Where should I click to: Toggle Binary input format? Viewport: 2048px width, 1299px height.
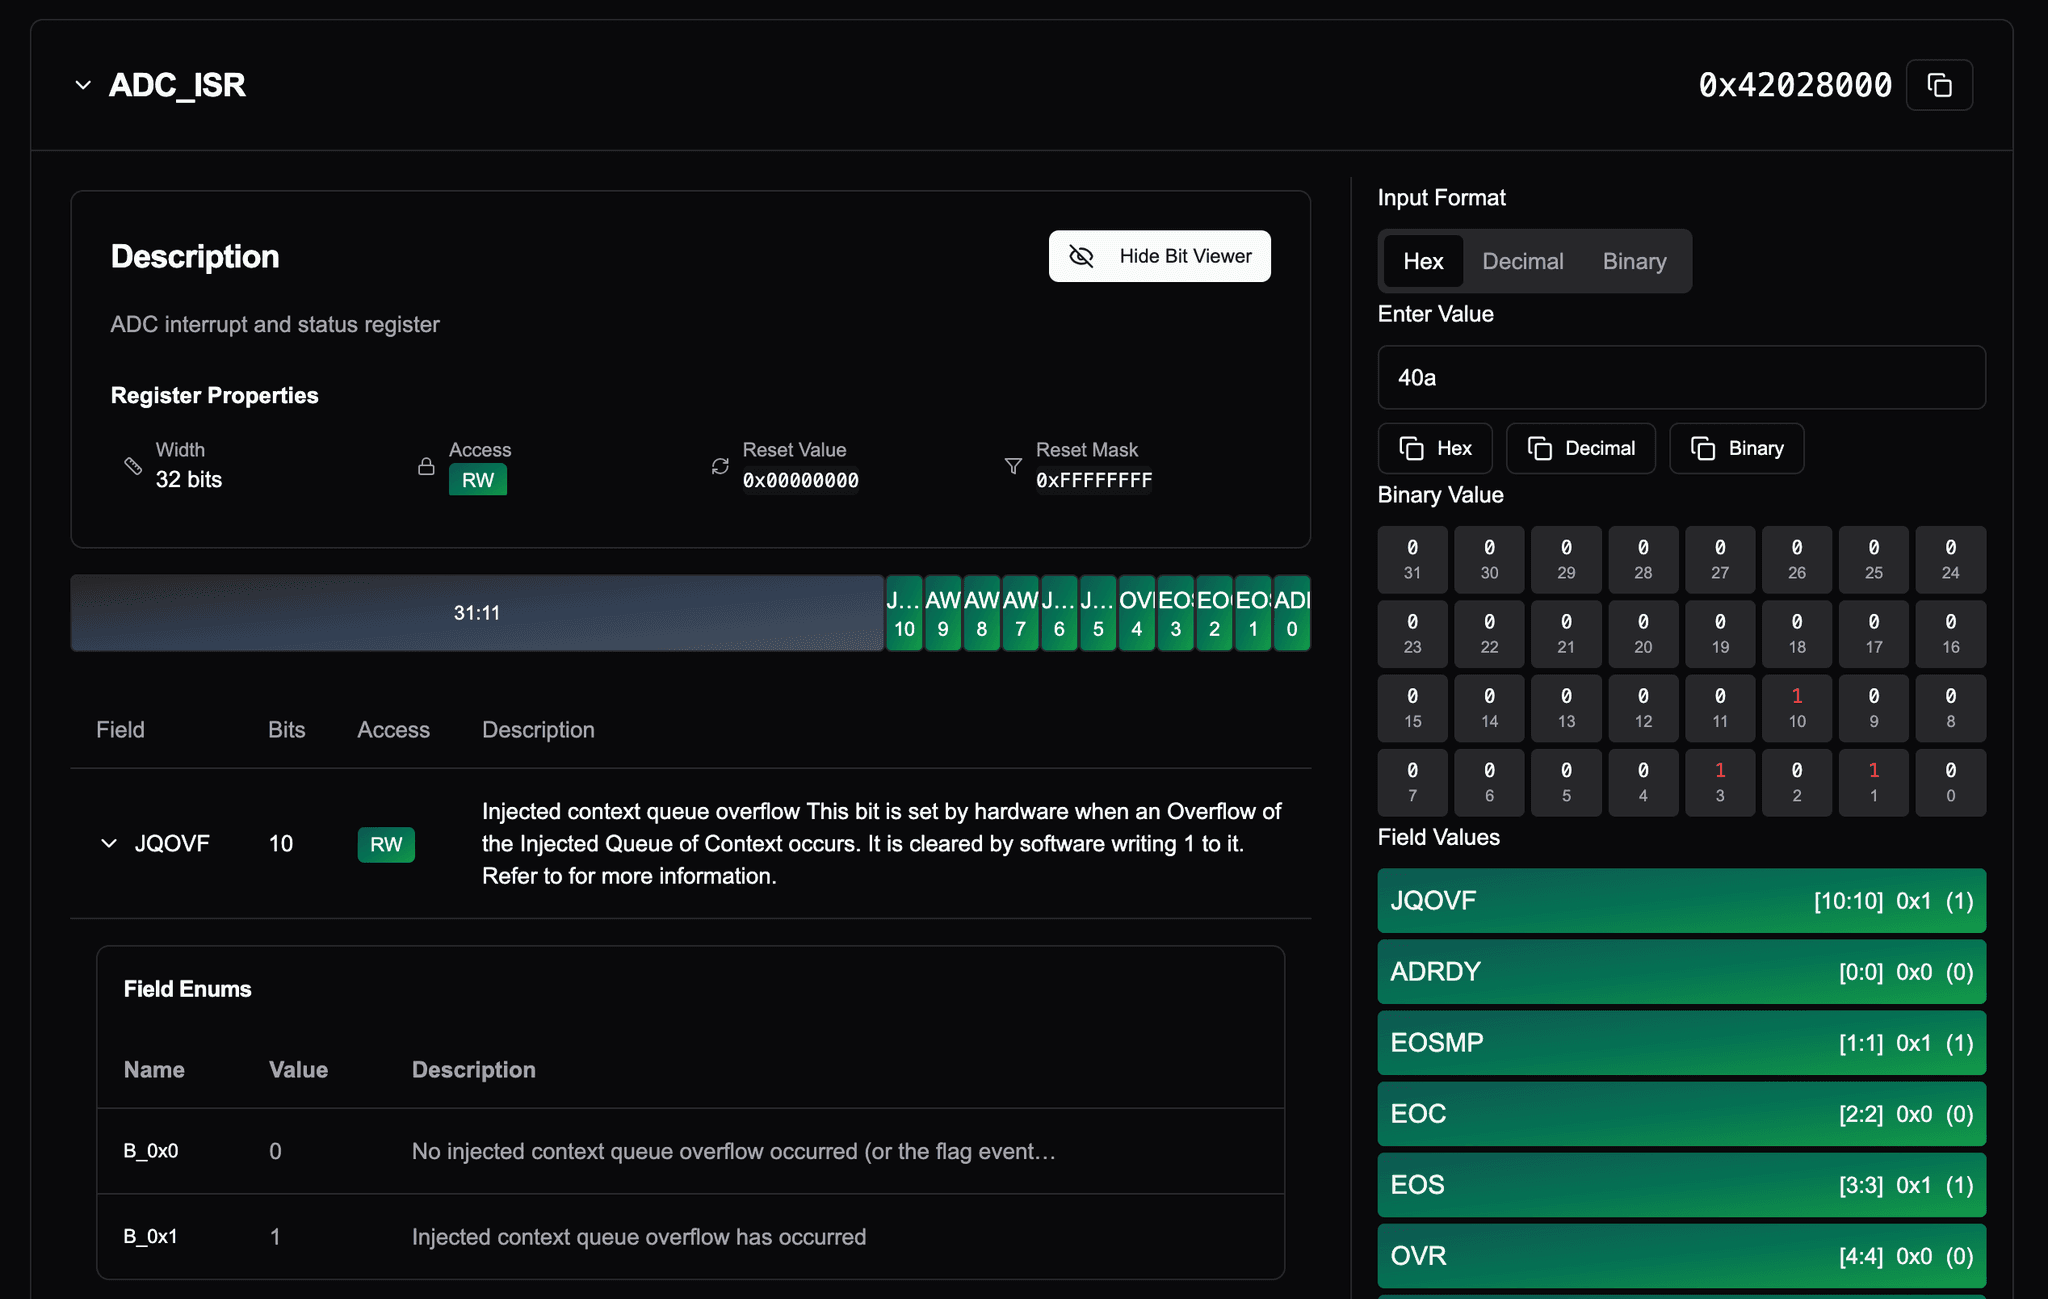[1633, 261]
